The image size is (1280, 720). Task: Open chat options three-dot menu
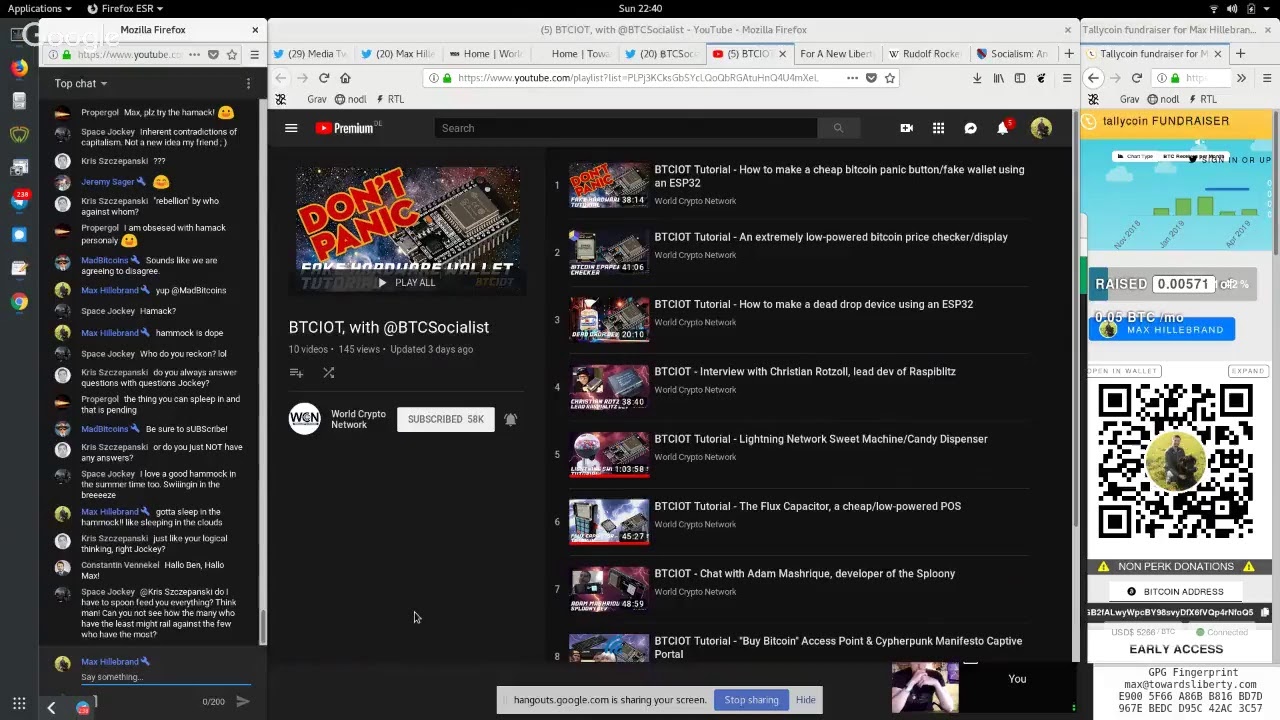pos(248,84)
